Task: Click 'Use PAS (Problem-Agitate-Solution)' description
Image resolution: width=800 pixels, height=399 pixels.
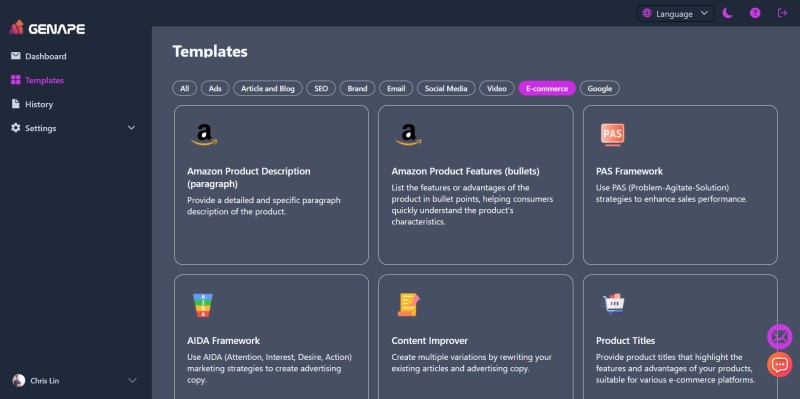Action: pyautogui.click(x=671, y=193)
